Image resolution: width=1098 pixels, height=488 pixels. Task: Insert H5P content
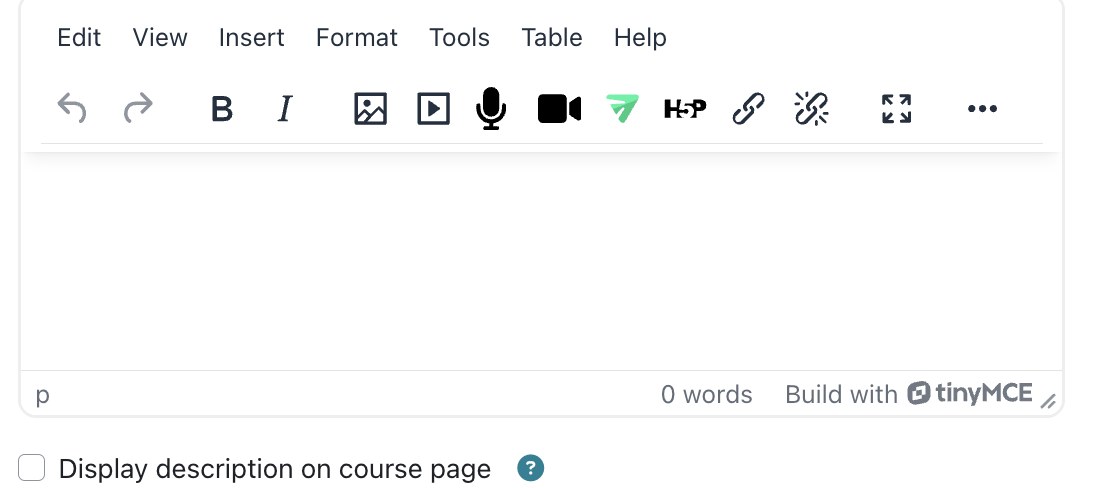point(685,109)
